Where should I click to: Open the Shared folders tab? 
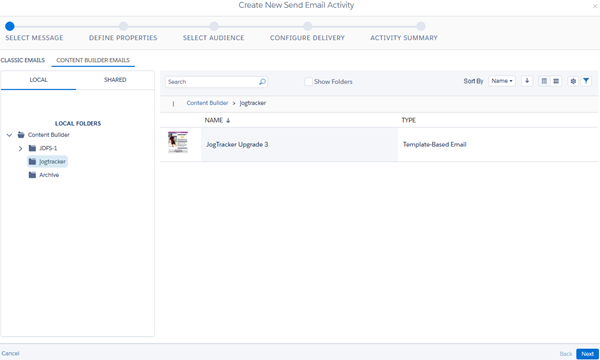point(115,80)
